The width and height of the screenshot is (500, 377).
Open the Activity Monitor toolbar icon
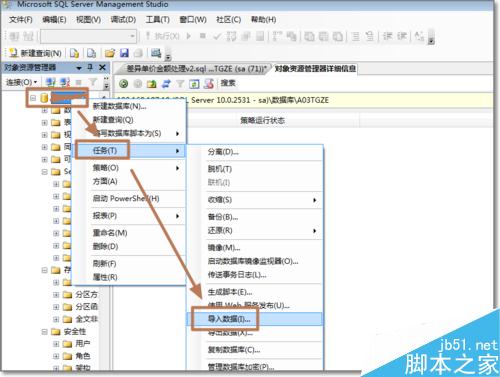pyautogui.click(x=156, y=53)
